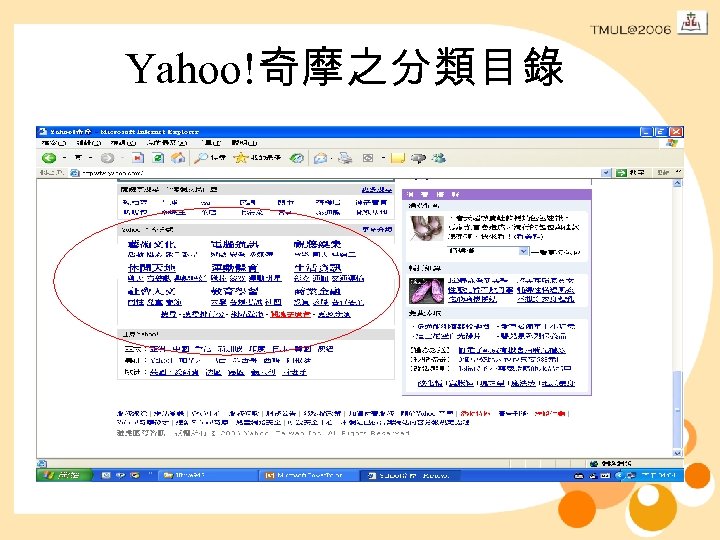The width and height of the screenshot is (720, 540).
Task: Open the 我的最愛 (Favorites) menu
Action: pos(167,143)
